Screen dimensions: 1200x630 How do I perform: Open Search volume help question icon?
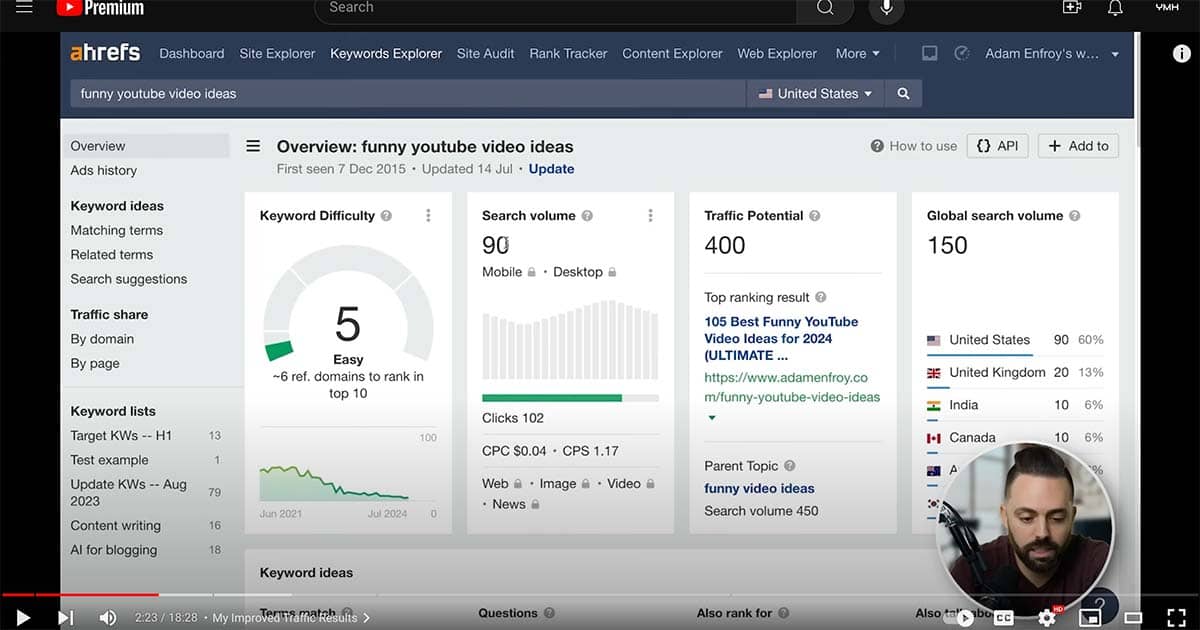coord(587,216)
